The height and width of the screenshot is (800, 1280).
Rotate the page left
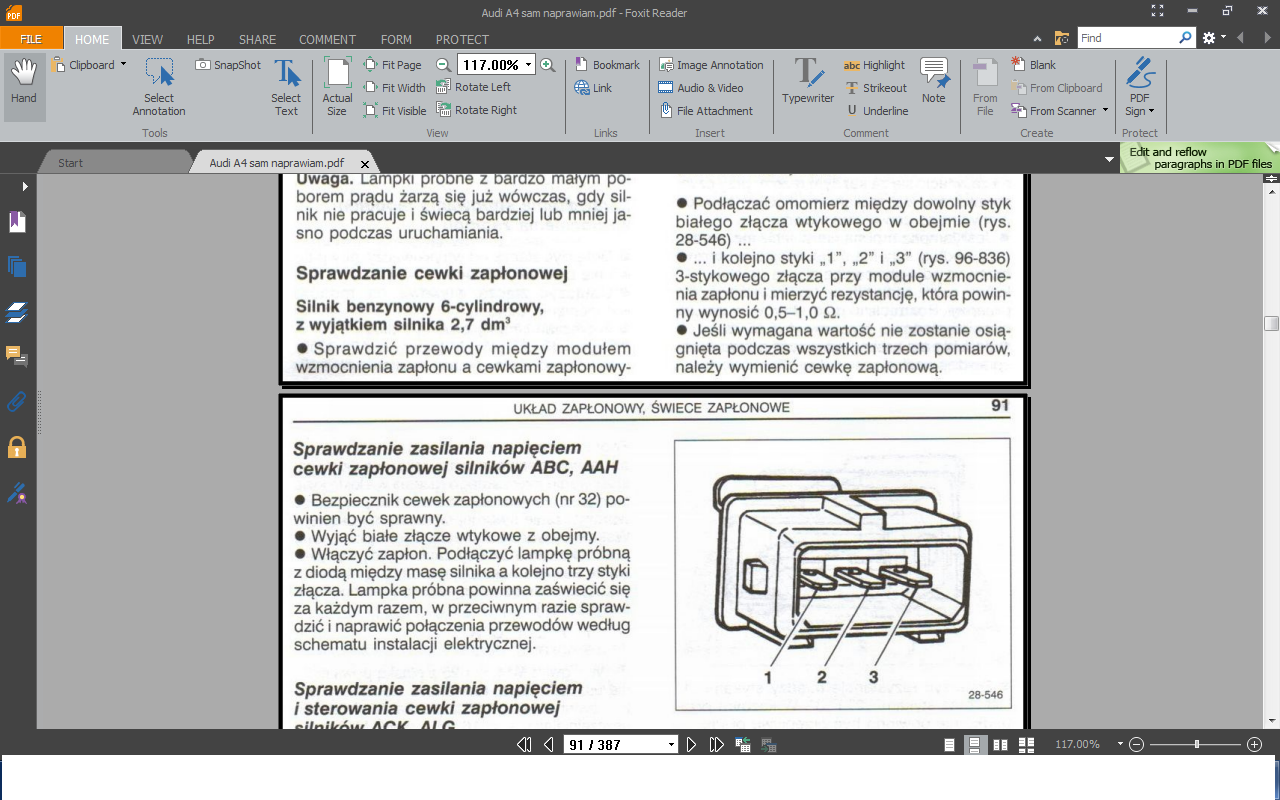coord(474,87)
